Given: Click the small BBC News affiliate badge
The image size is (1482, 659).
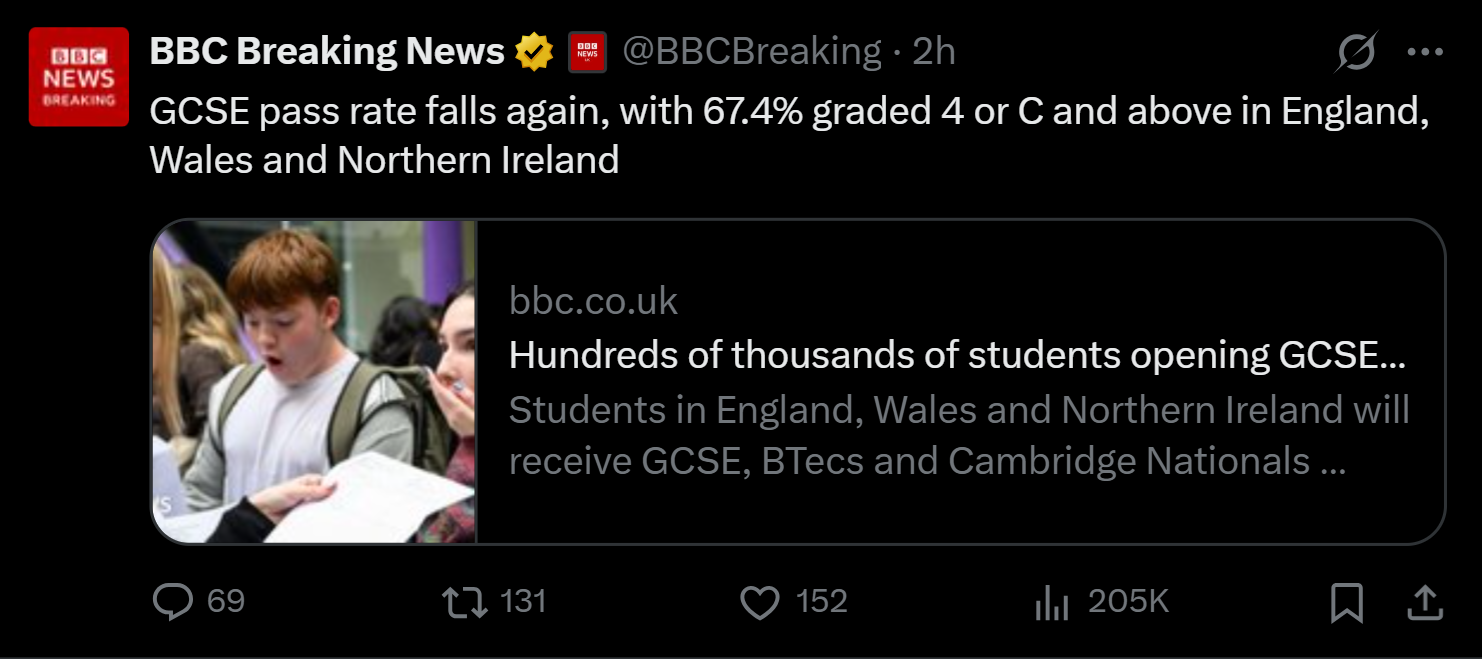Looking at the screenshot, I should [587, 52].
